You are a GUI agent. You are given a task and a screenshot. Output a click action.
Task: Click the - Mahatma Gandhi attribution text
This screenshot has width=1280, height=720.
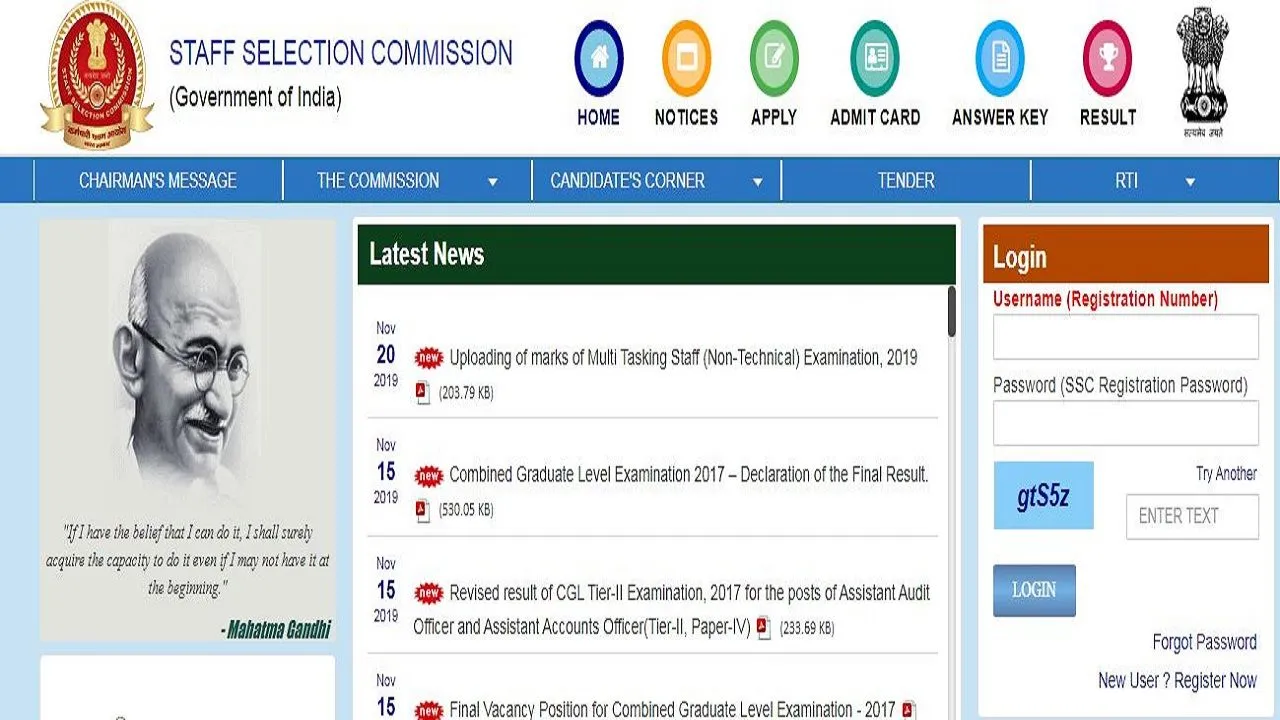(x=275, y=629)
